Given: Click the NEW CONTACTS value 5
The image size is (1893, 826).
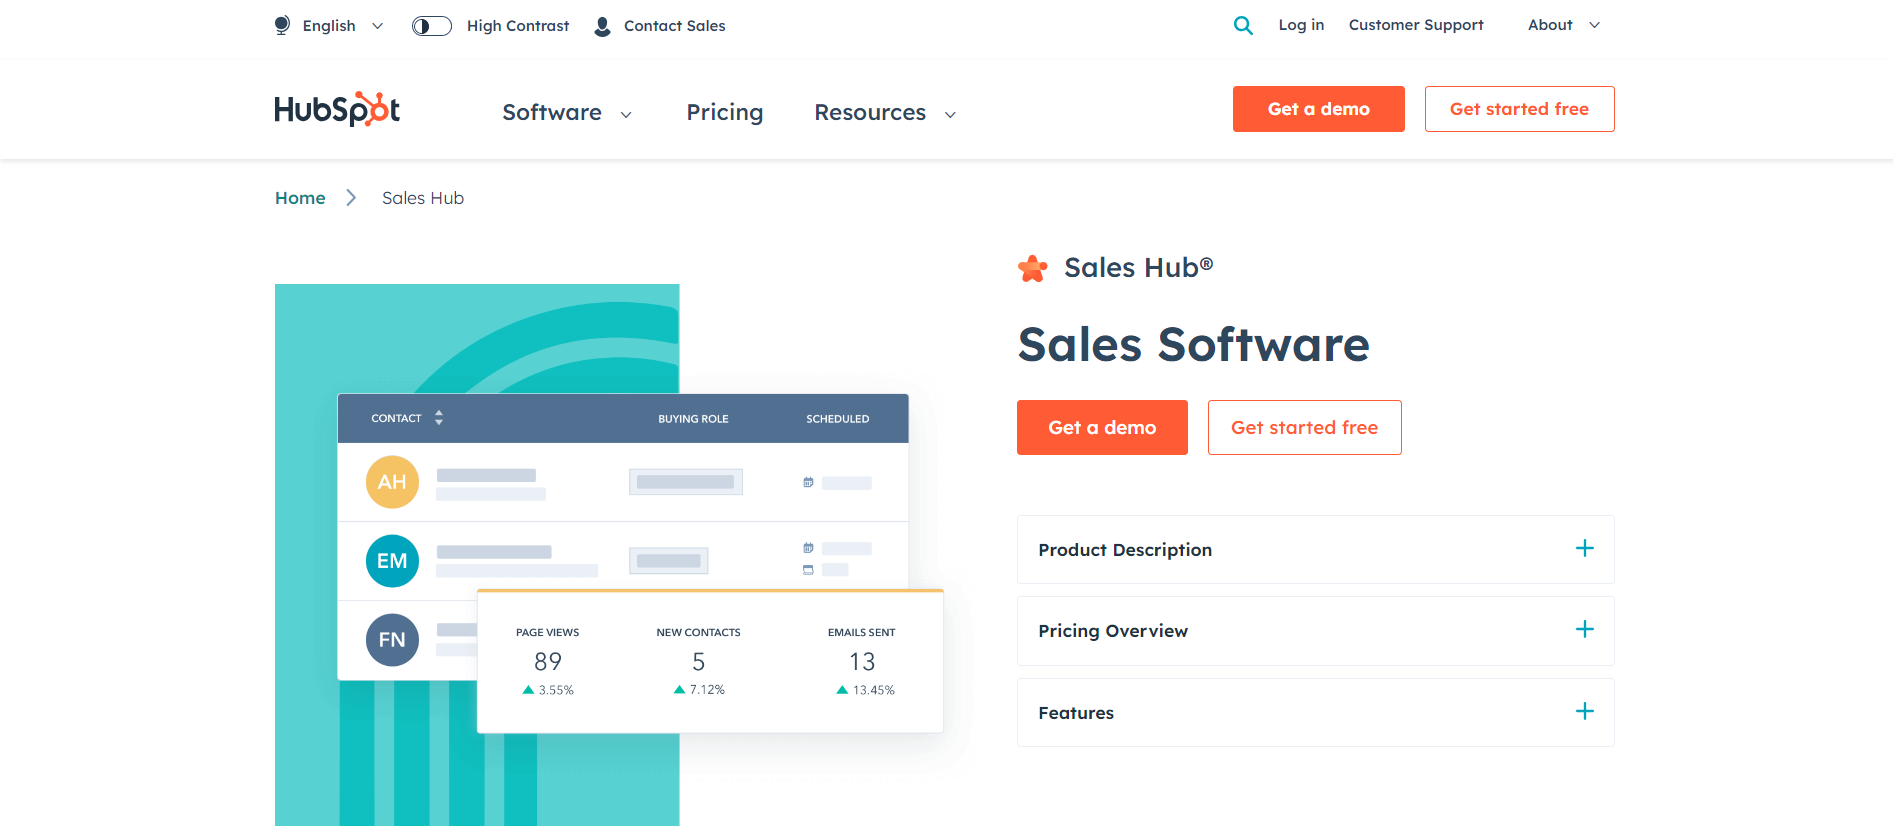Looking at the screenshot, I should pos(699,662).
